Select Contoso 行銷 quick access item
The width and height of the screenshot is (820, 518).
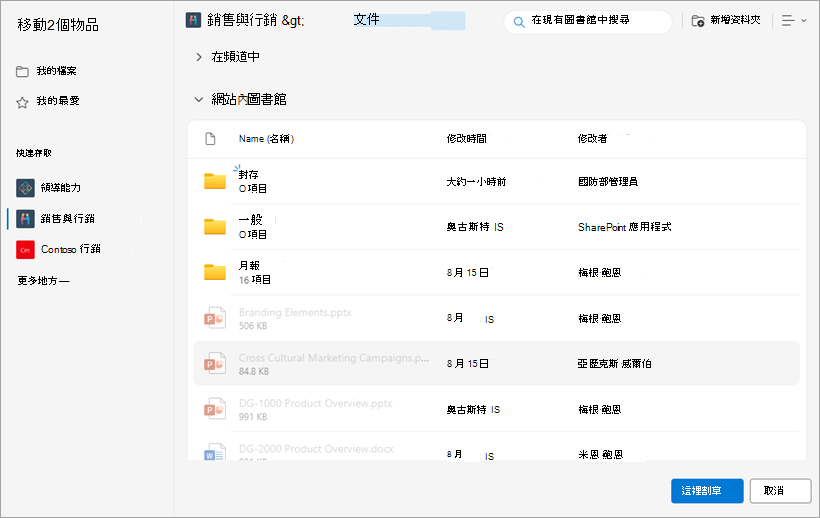[x=71, y=249]
